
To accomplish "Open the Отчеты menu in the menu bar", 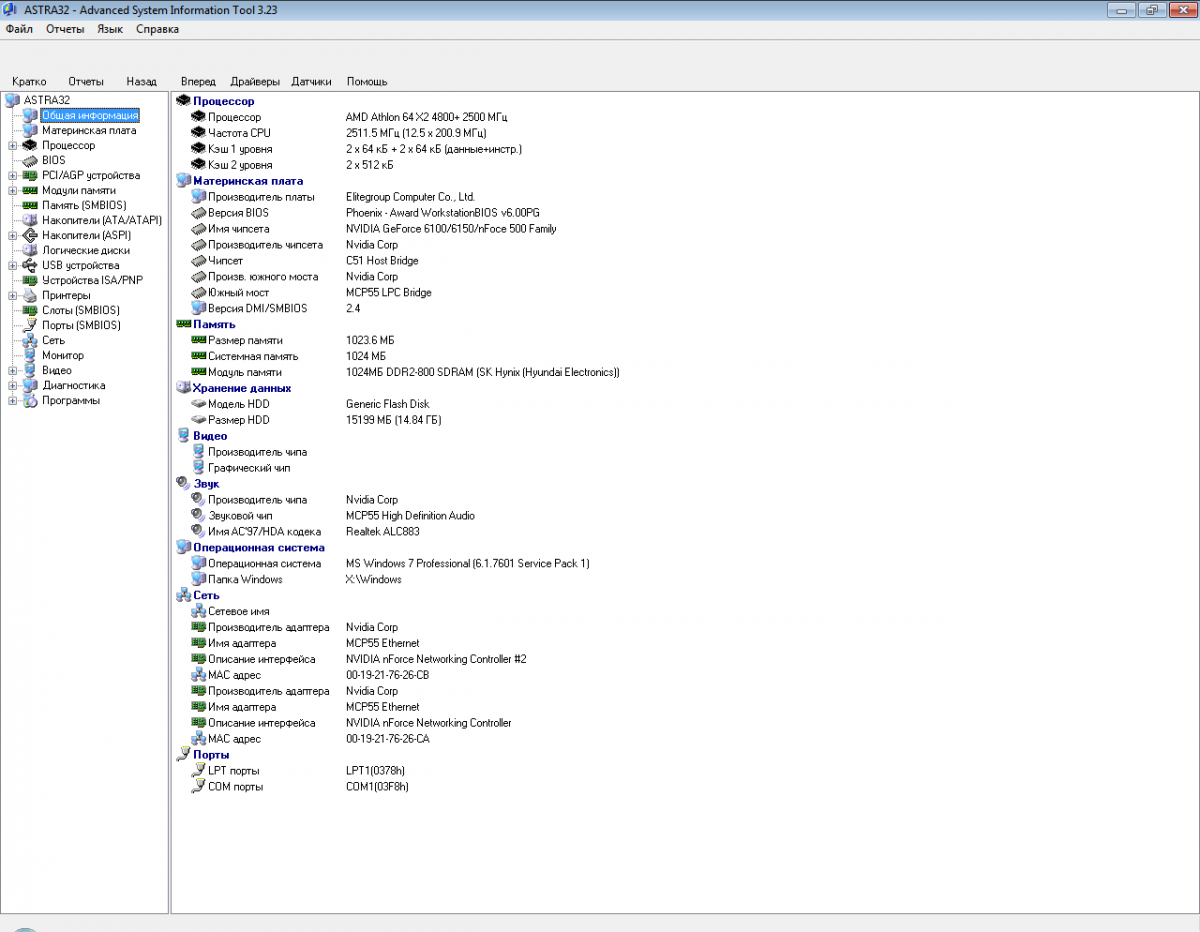I will [65, 29].
